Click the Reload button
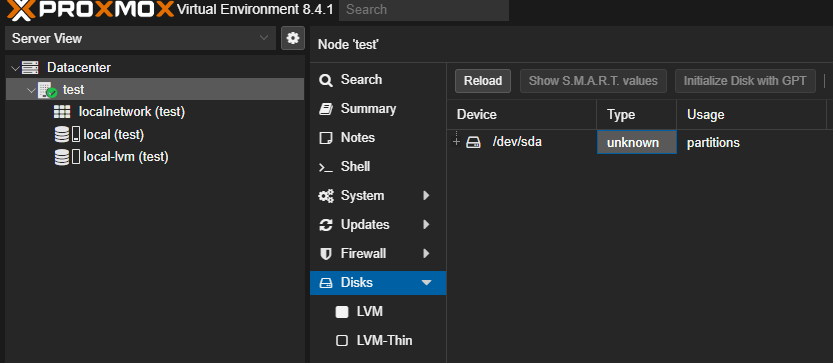The image size is (833, 363). [483, 81]
